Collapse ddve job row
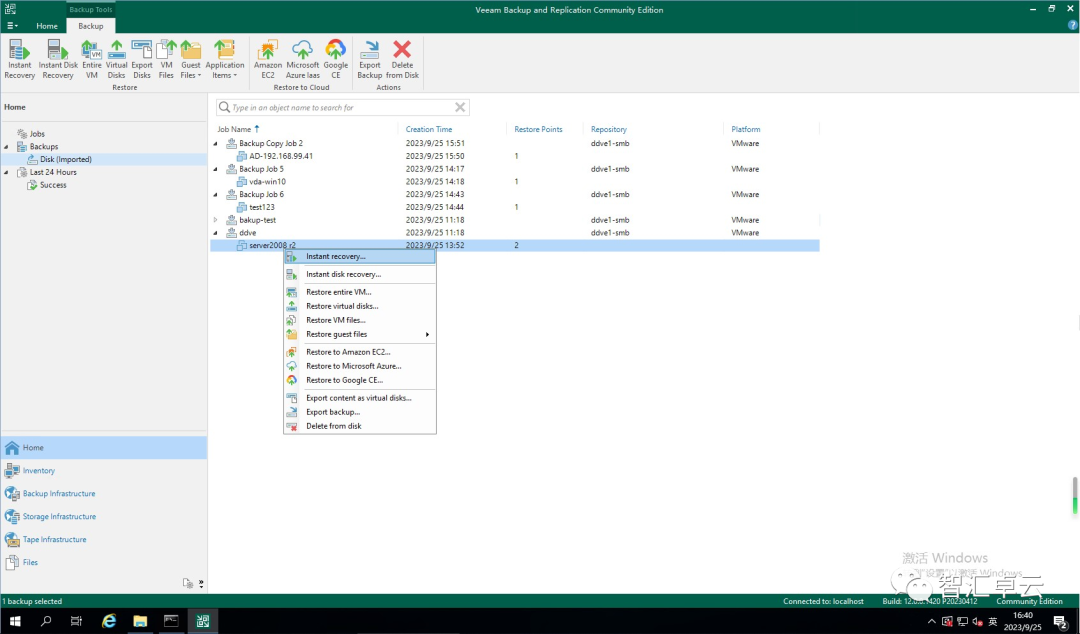 [x=216, y=233]
